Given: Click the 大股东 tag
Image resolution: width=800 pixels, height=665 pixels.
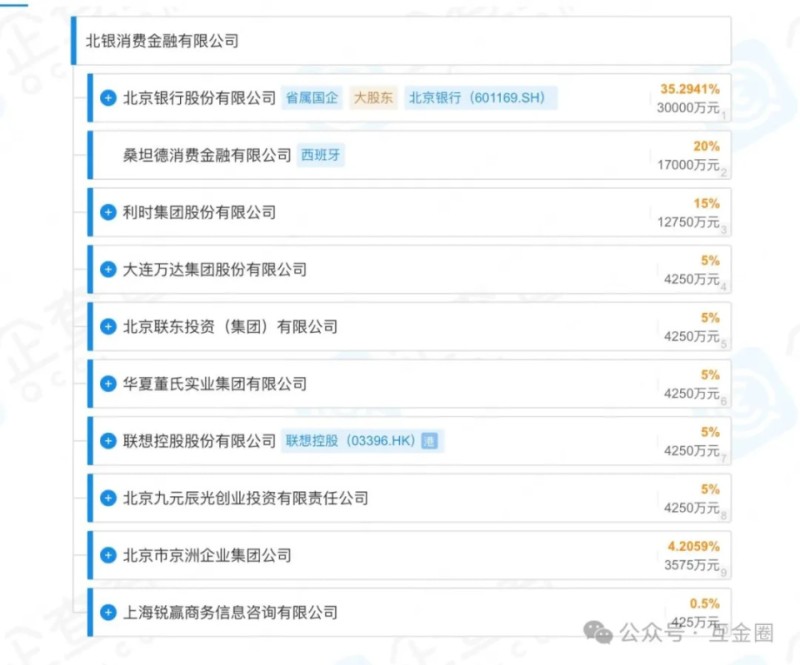Looking at the screenshot, I should pyautogui.click(x=373, y=98).
